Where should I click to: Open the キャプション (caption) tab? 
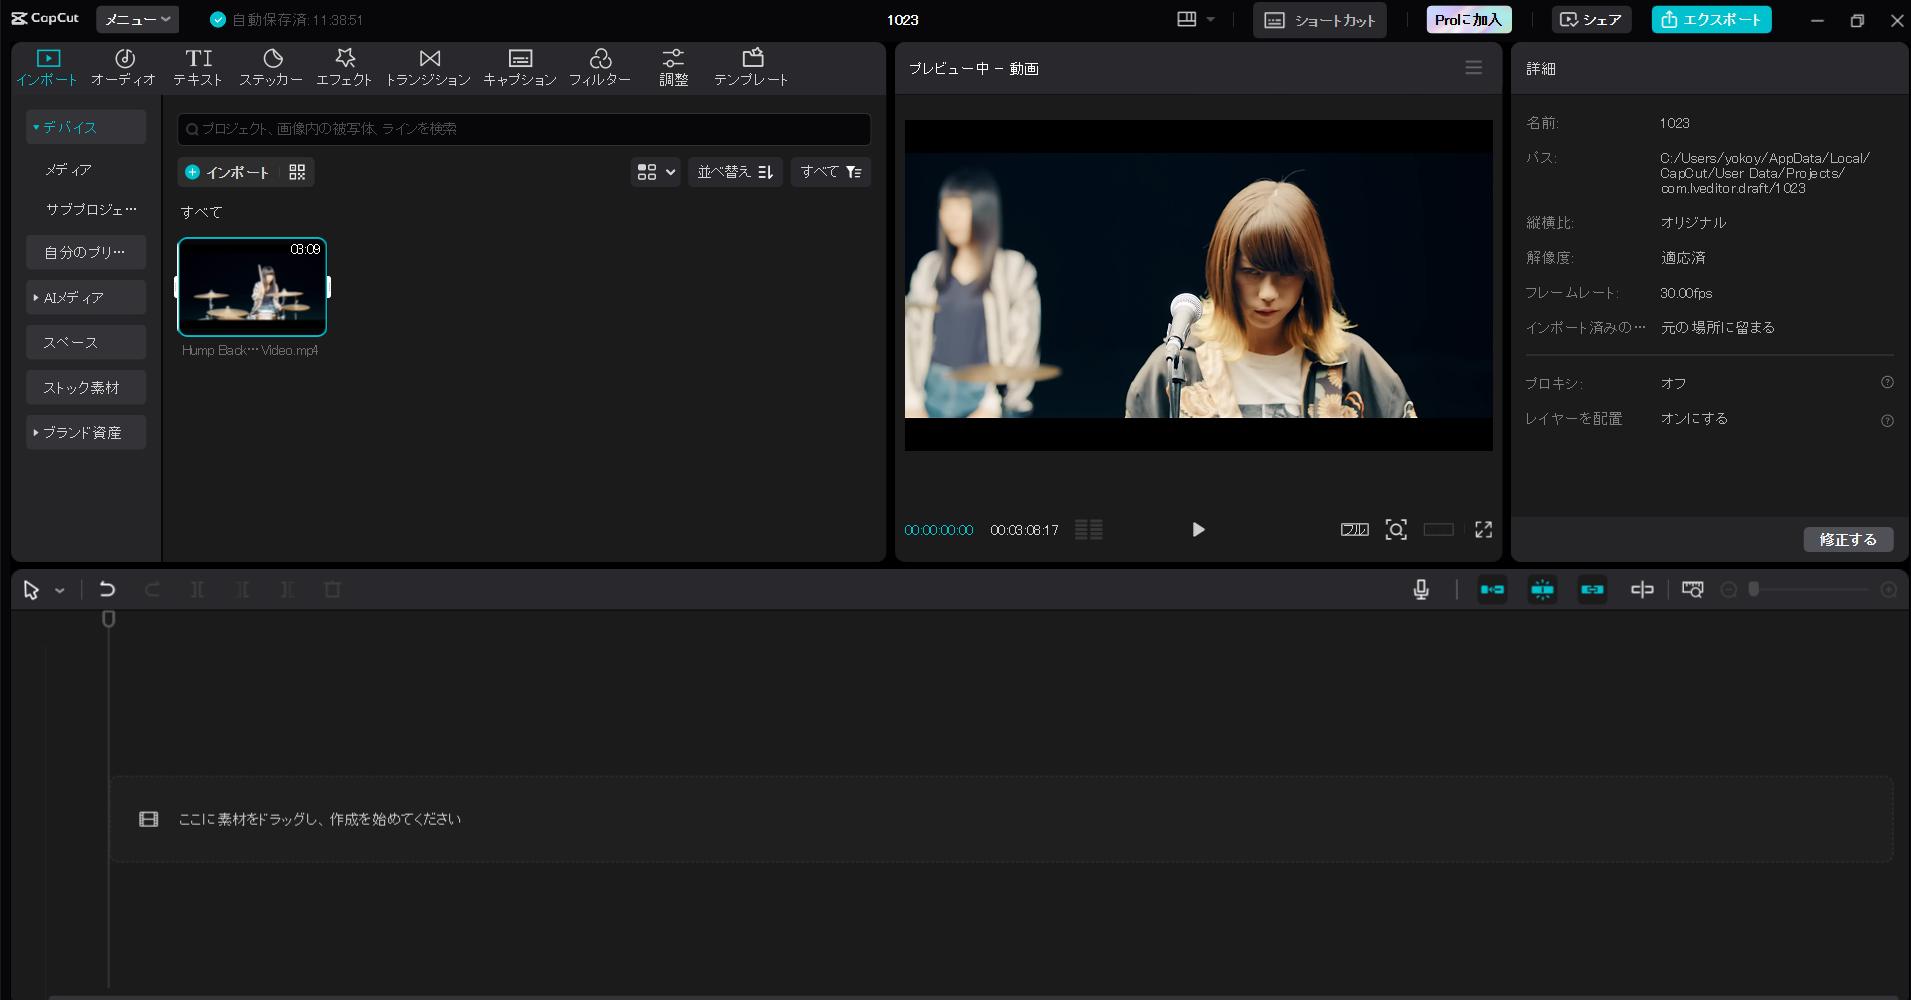click(x=520, y=67)
